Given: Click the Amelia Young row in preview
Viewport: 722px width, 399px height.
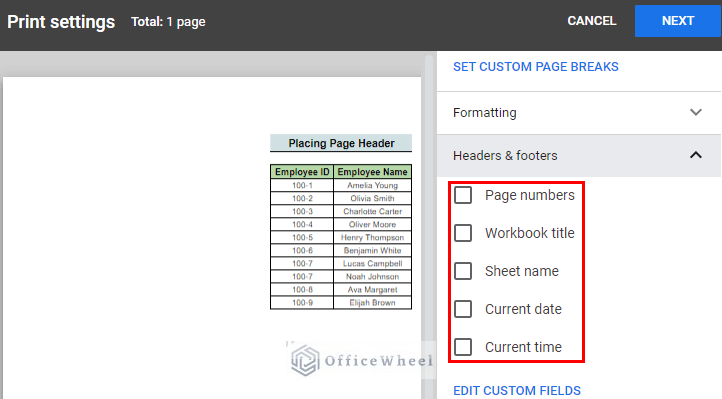Looking at the screenshot, I should pyautogui.click(x=341, y=185).
